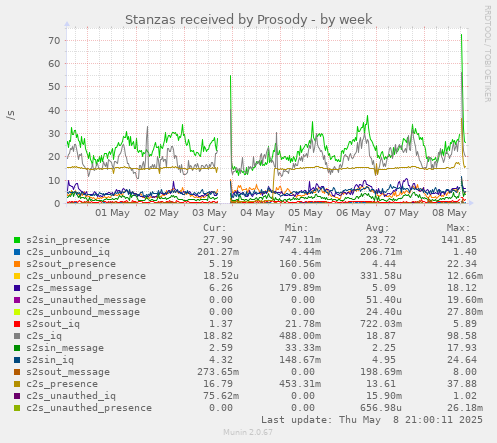Select the c2s_unauthed_presence legend label

89,408
